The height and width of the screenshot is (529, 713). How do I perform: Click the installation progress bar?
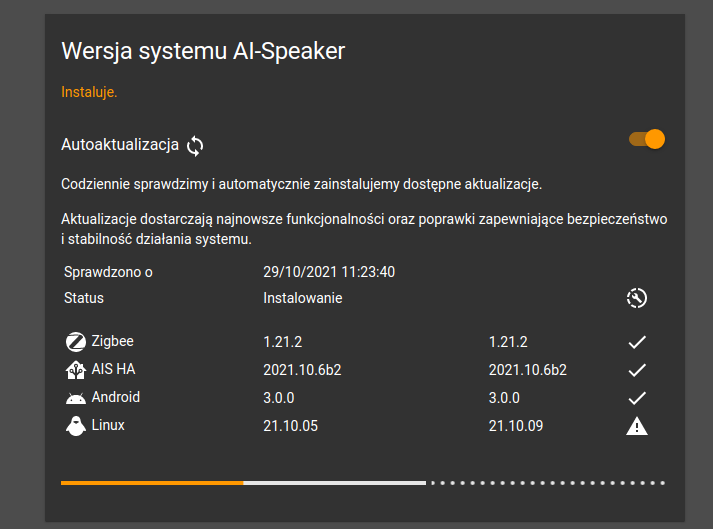click(363, 483)
